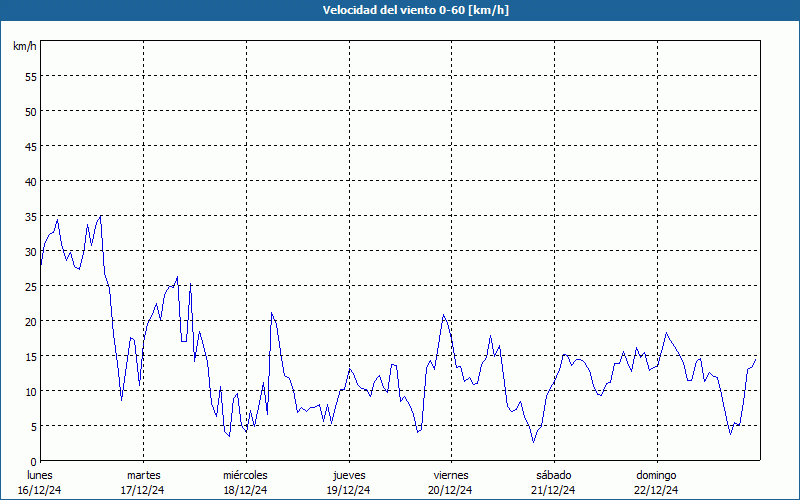The height and width of the screenshot is (500, 800).
Task: Select the 55 value on the y-axis
Action: pos(31,77)
